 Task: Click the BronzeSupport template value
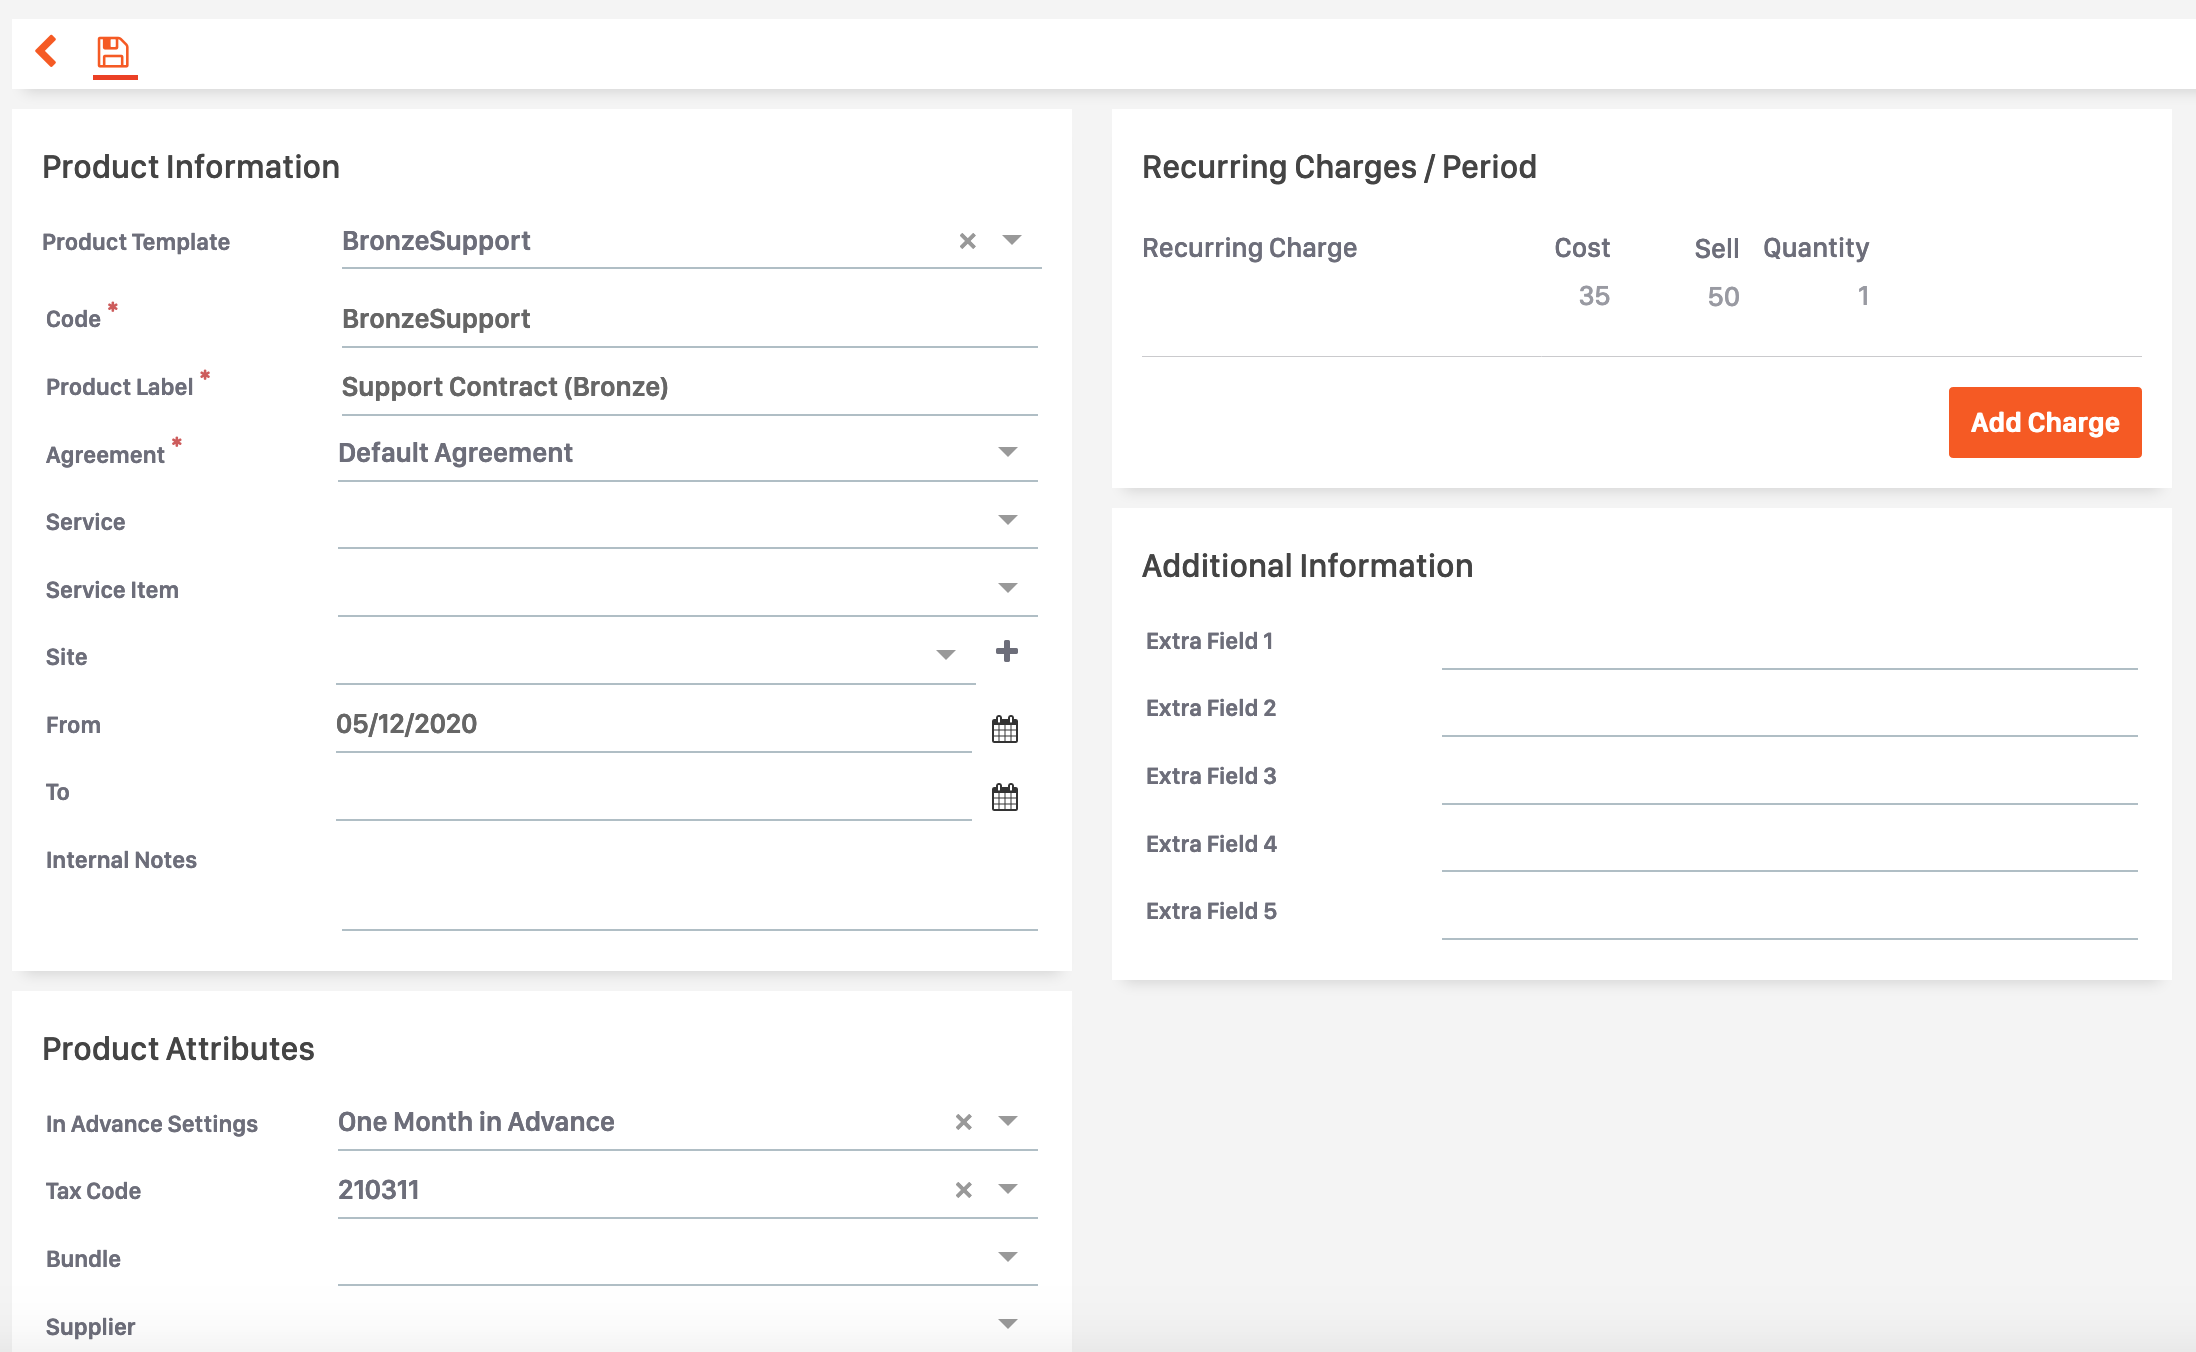pyautogui.click(x=436, y=241)
